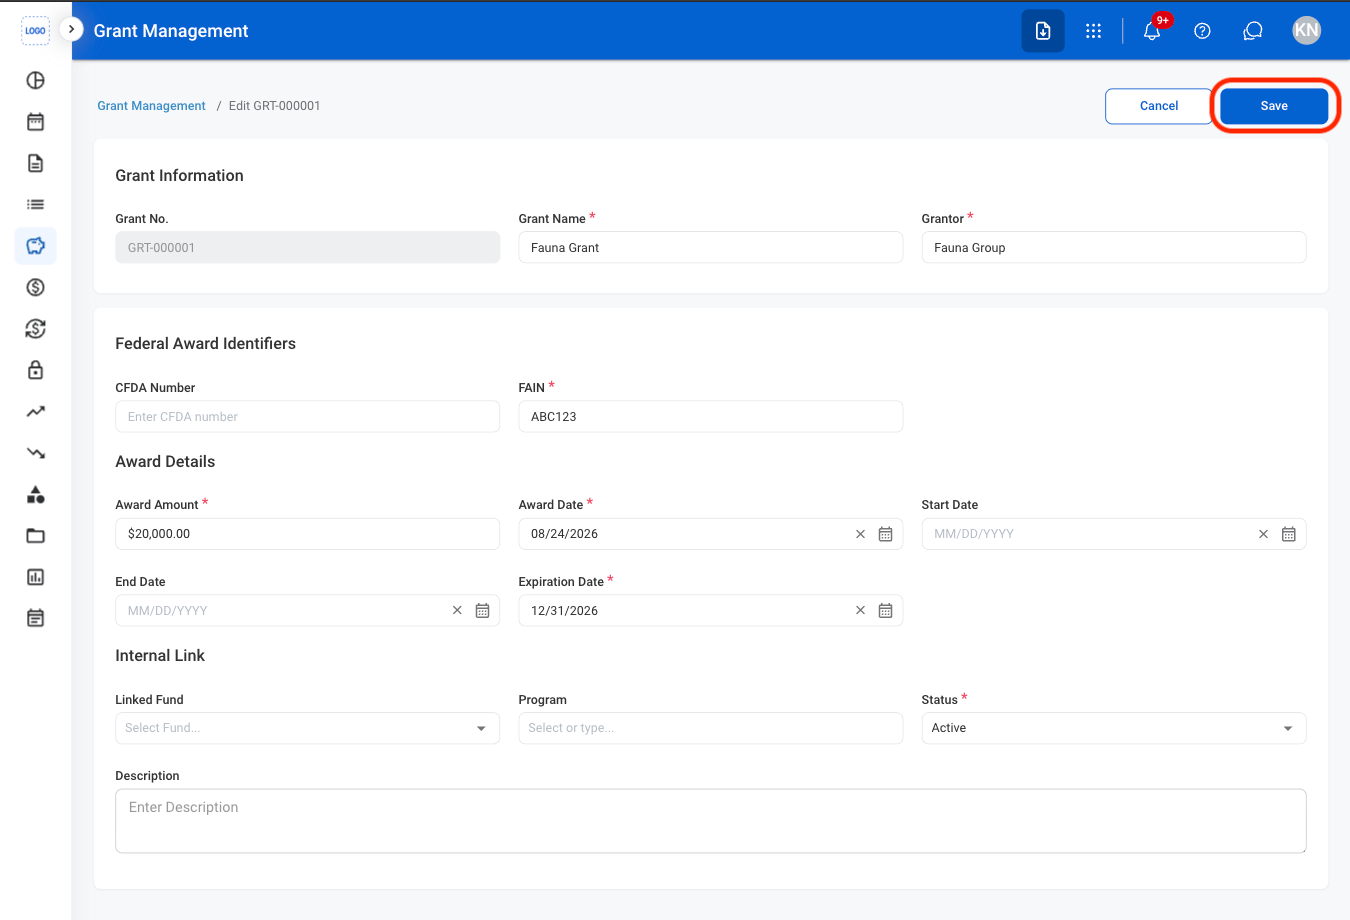
Task: Click the Program select or type field
Action: coord(711,728)
